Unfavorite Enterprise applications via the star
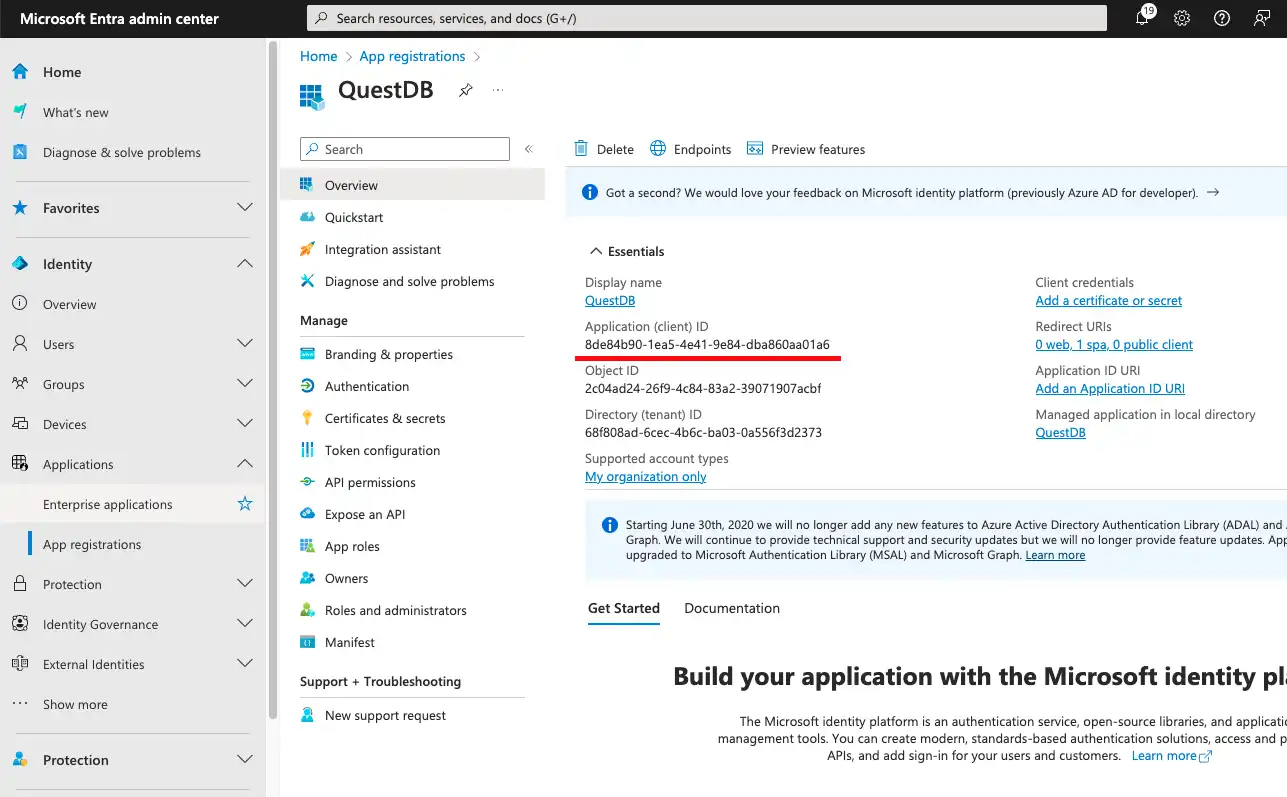 244,504
